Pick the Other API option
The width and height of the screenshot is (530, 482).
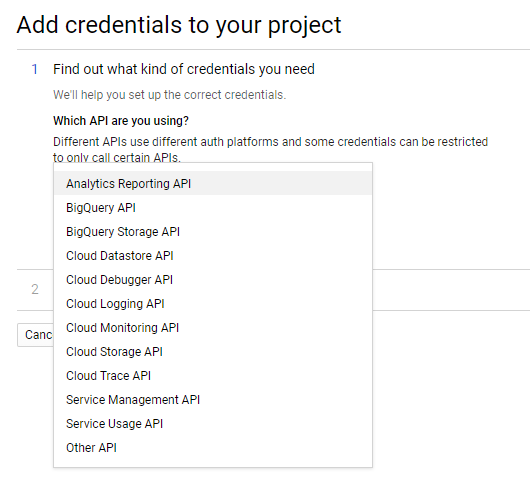pyautogui.click(x=213, y=448)
